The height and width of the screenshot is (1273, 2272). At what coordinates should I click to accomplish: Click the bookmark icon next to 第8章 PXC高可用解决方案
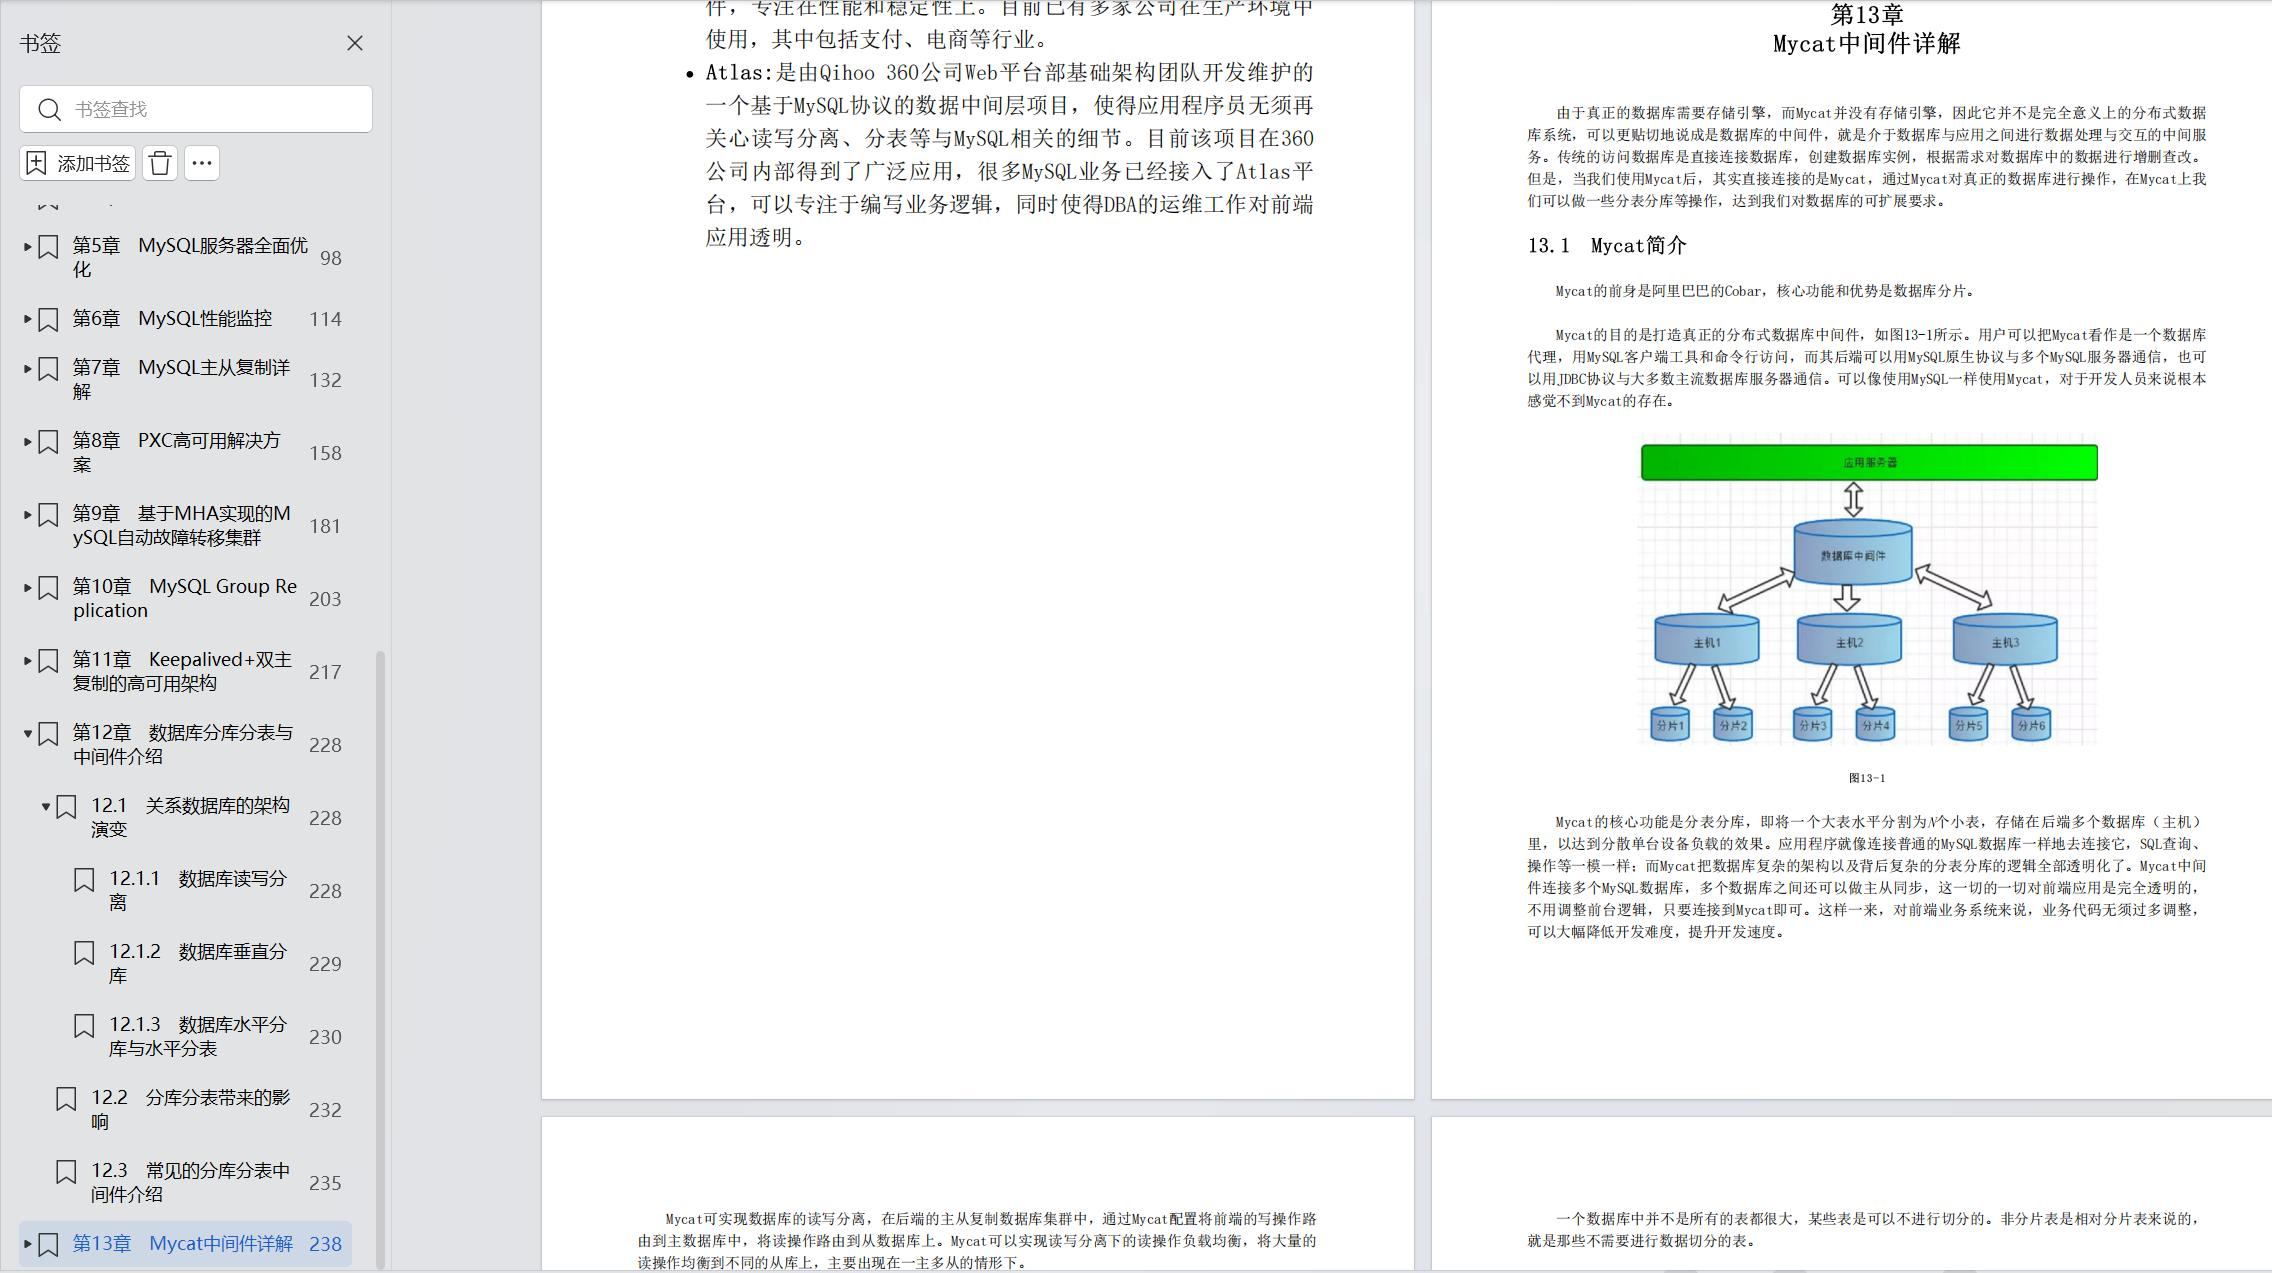[x=48, y=442]
